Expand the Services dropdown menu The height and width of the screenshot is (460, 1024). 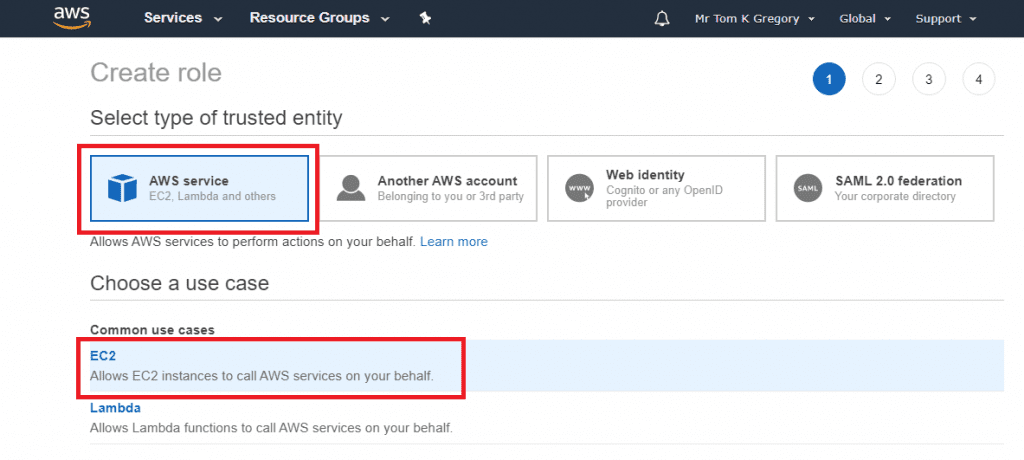tap(183, 18)
